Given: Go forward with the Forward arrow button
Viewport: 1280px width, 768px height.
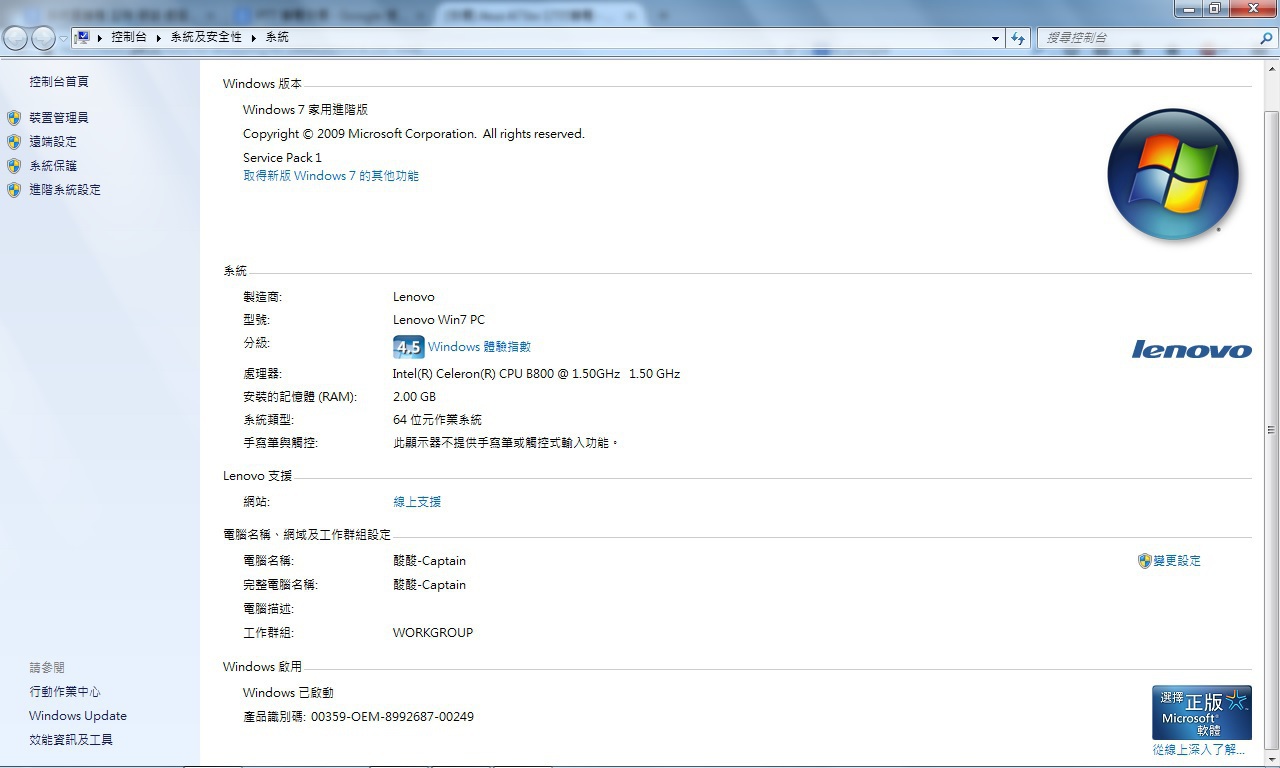Looking at the screenshot, I should [x=43, y=38].
